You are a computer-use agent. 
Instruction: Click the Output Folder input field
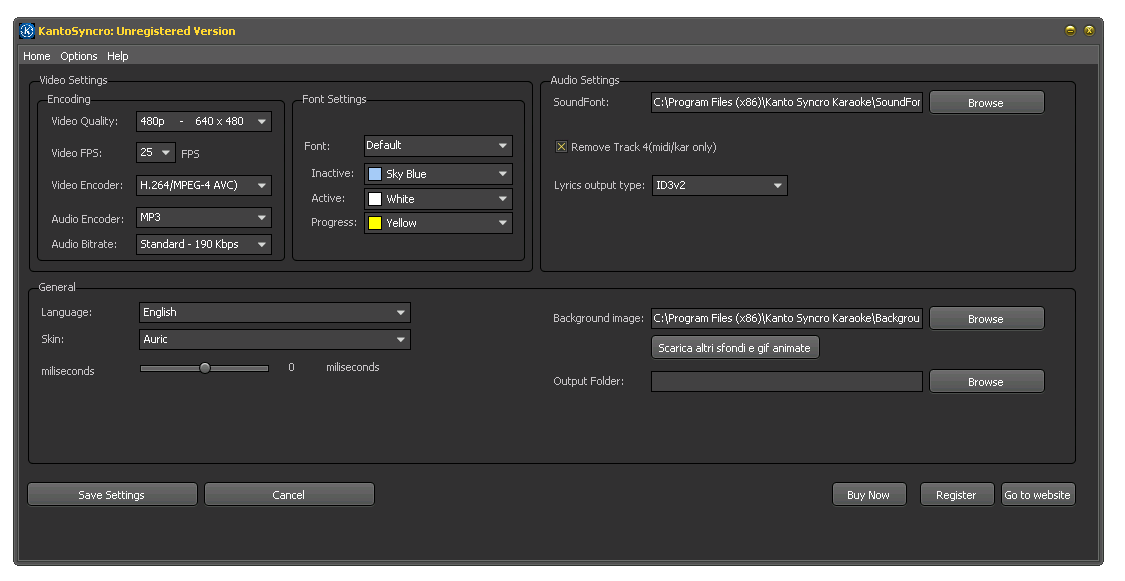787,382
